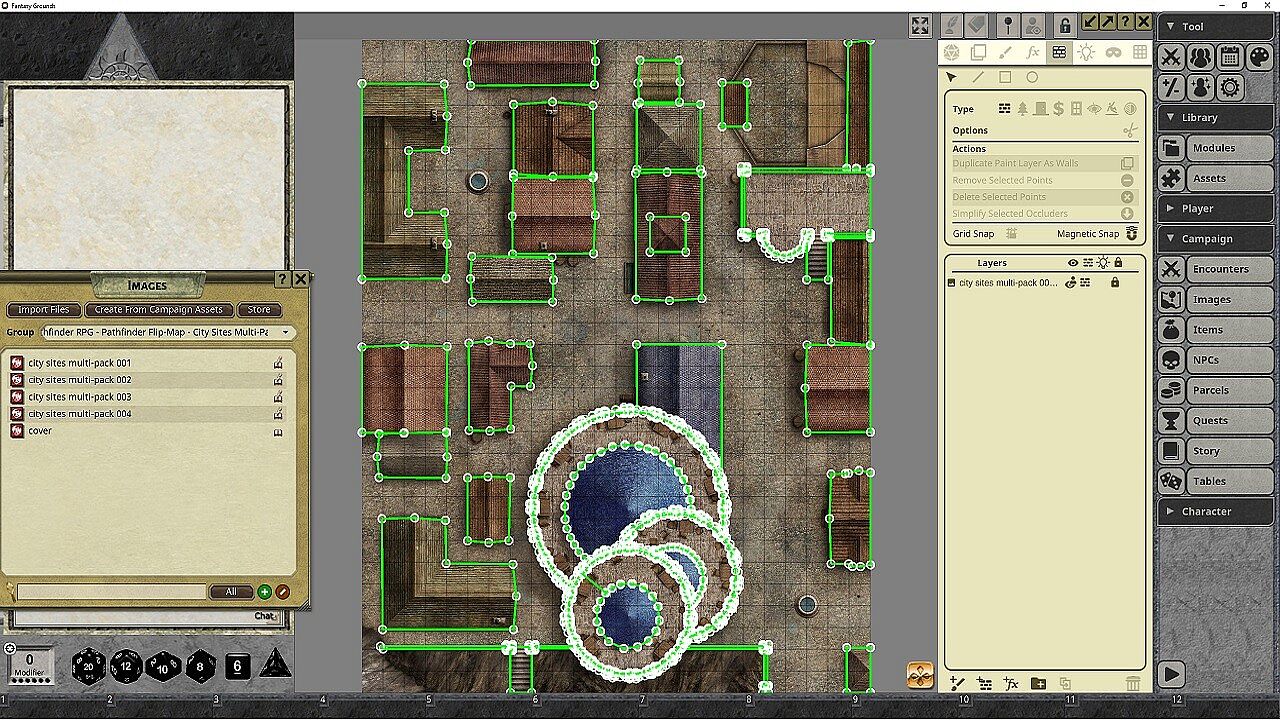Open the mask tab in image toolbar
This screenshot has width=1280, height=720.
[1113, 52]
